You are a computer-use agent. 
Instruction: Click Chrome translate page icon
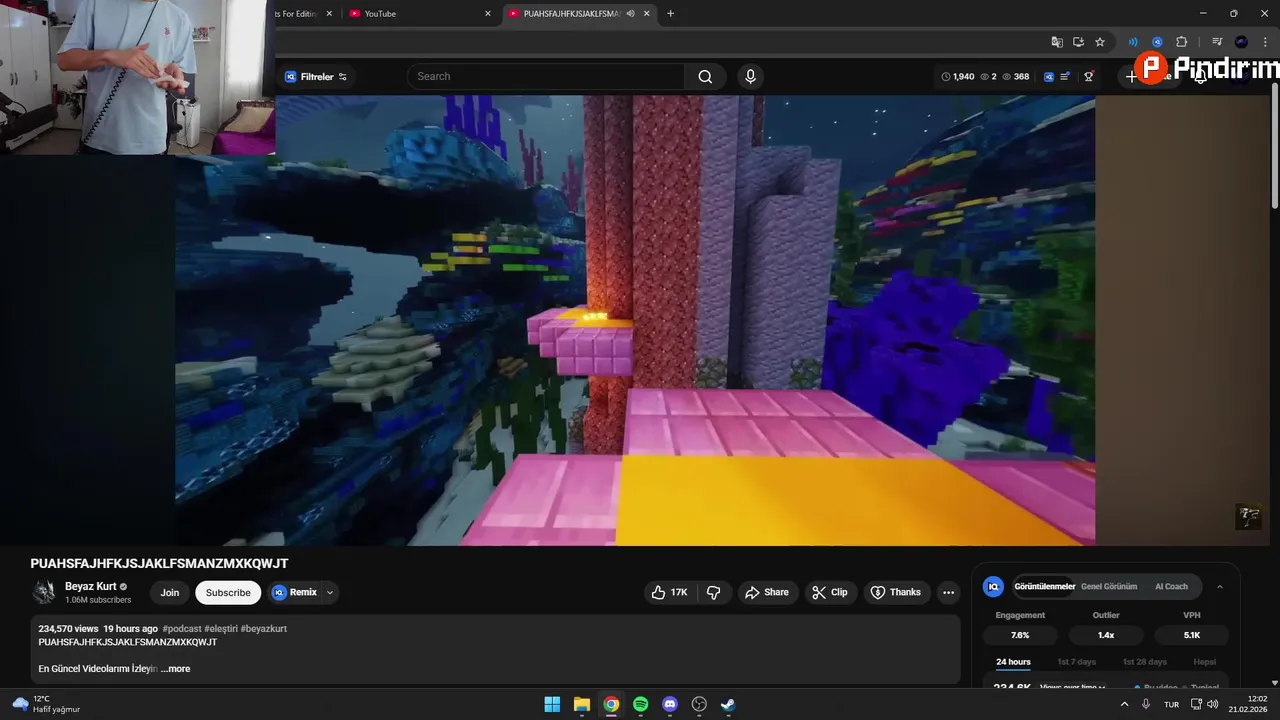pos(1057,42)
